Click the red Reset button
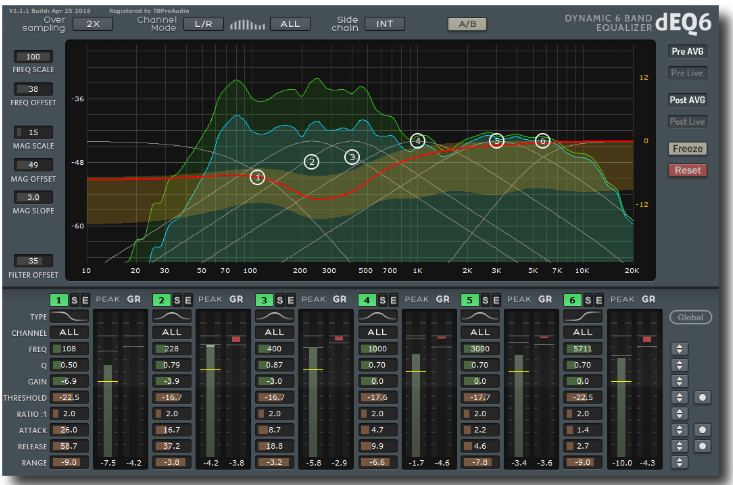 (688, 170)
